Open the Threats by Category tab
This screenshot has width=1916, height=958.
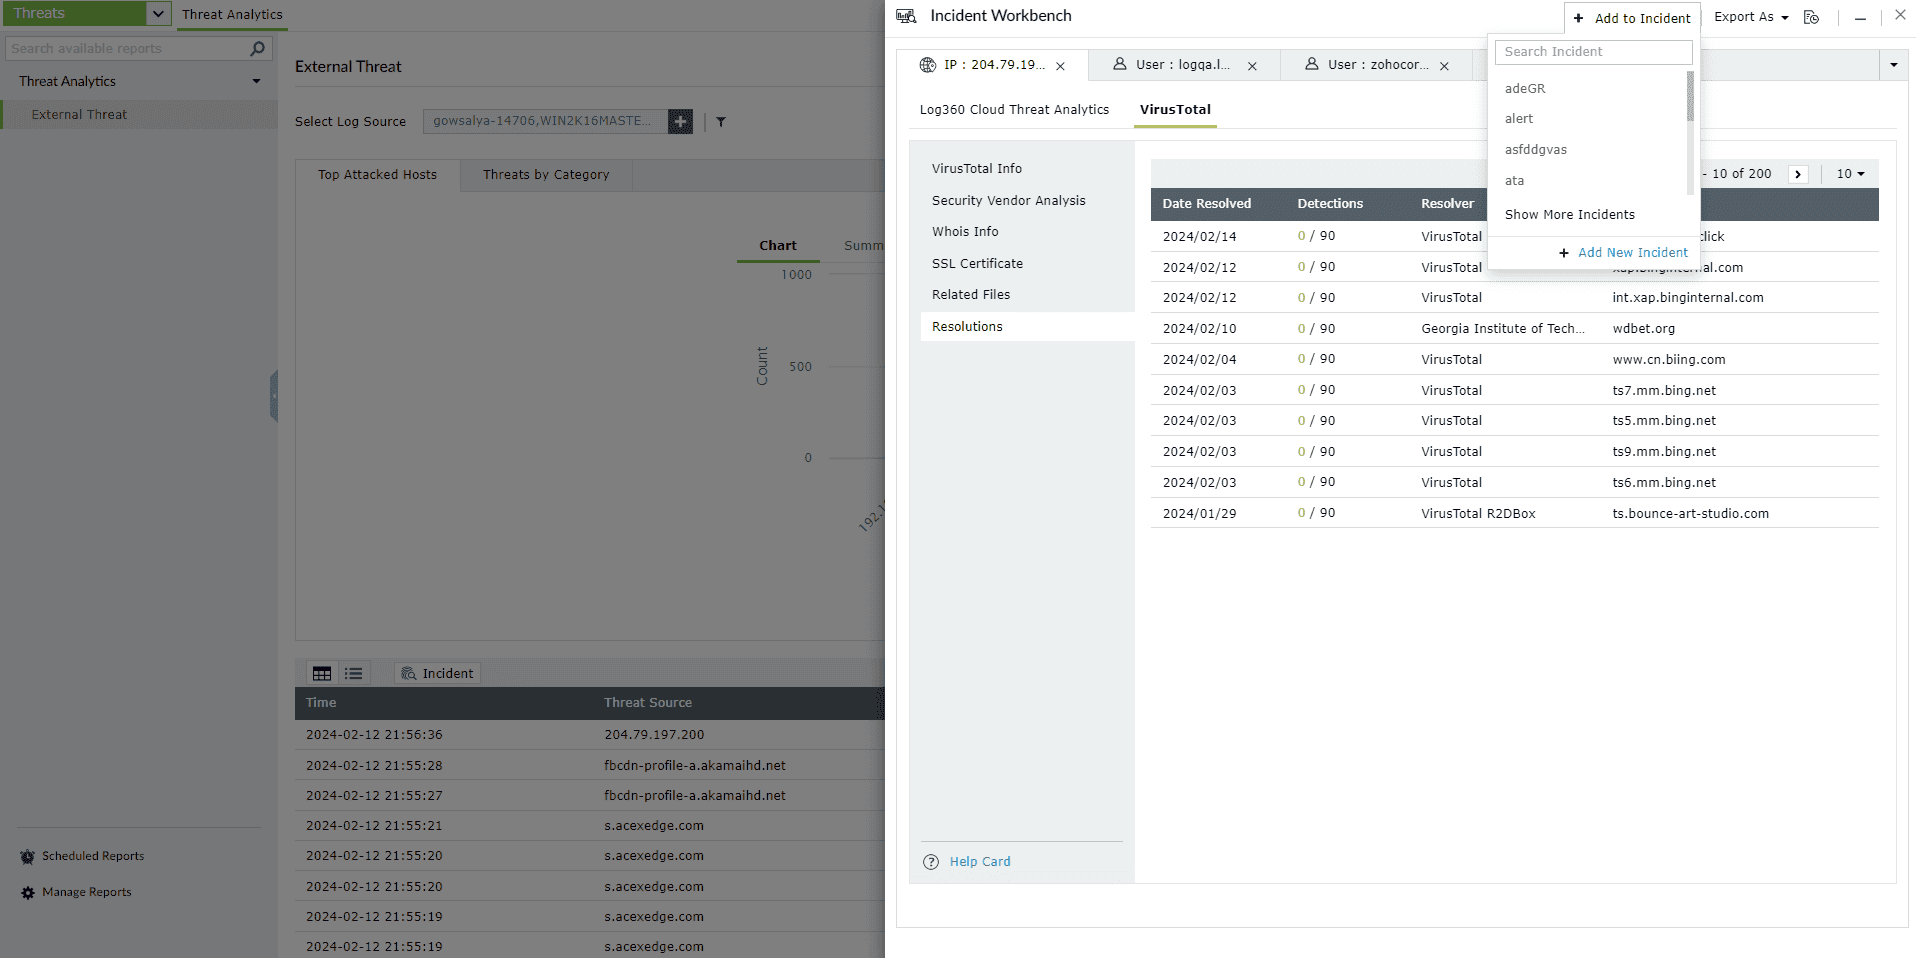546,175
